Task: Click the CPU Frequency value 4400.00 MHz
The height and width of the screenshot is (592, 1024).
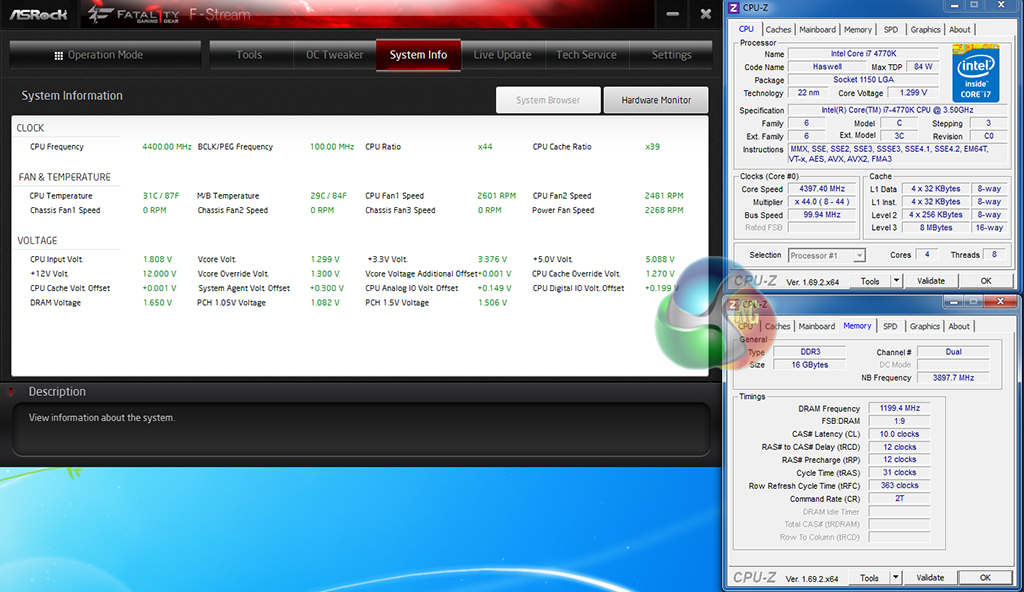Action: (167, 147)
